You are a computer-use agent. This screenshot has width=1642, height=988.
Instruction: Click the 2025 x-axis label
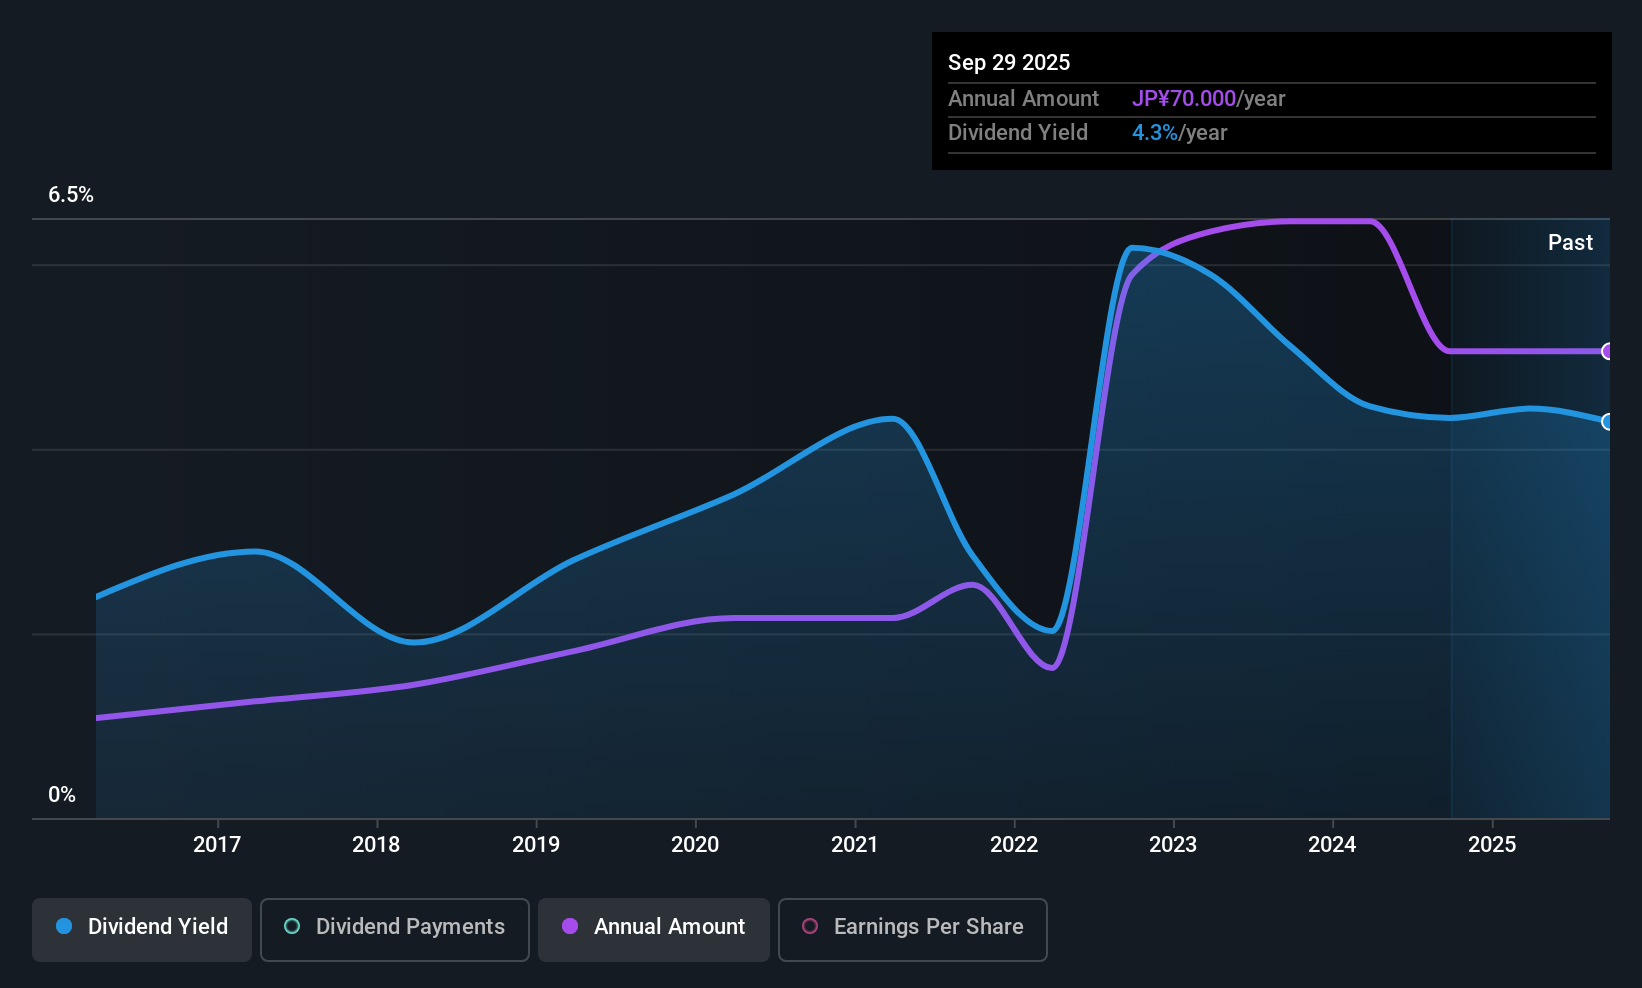(x=1492, y=845)
